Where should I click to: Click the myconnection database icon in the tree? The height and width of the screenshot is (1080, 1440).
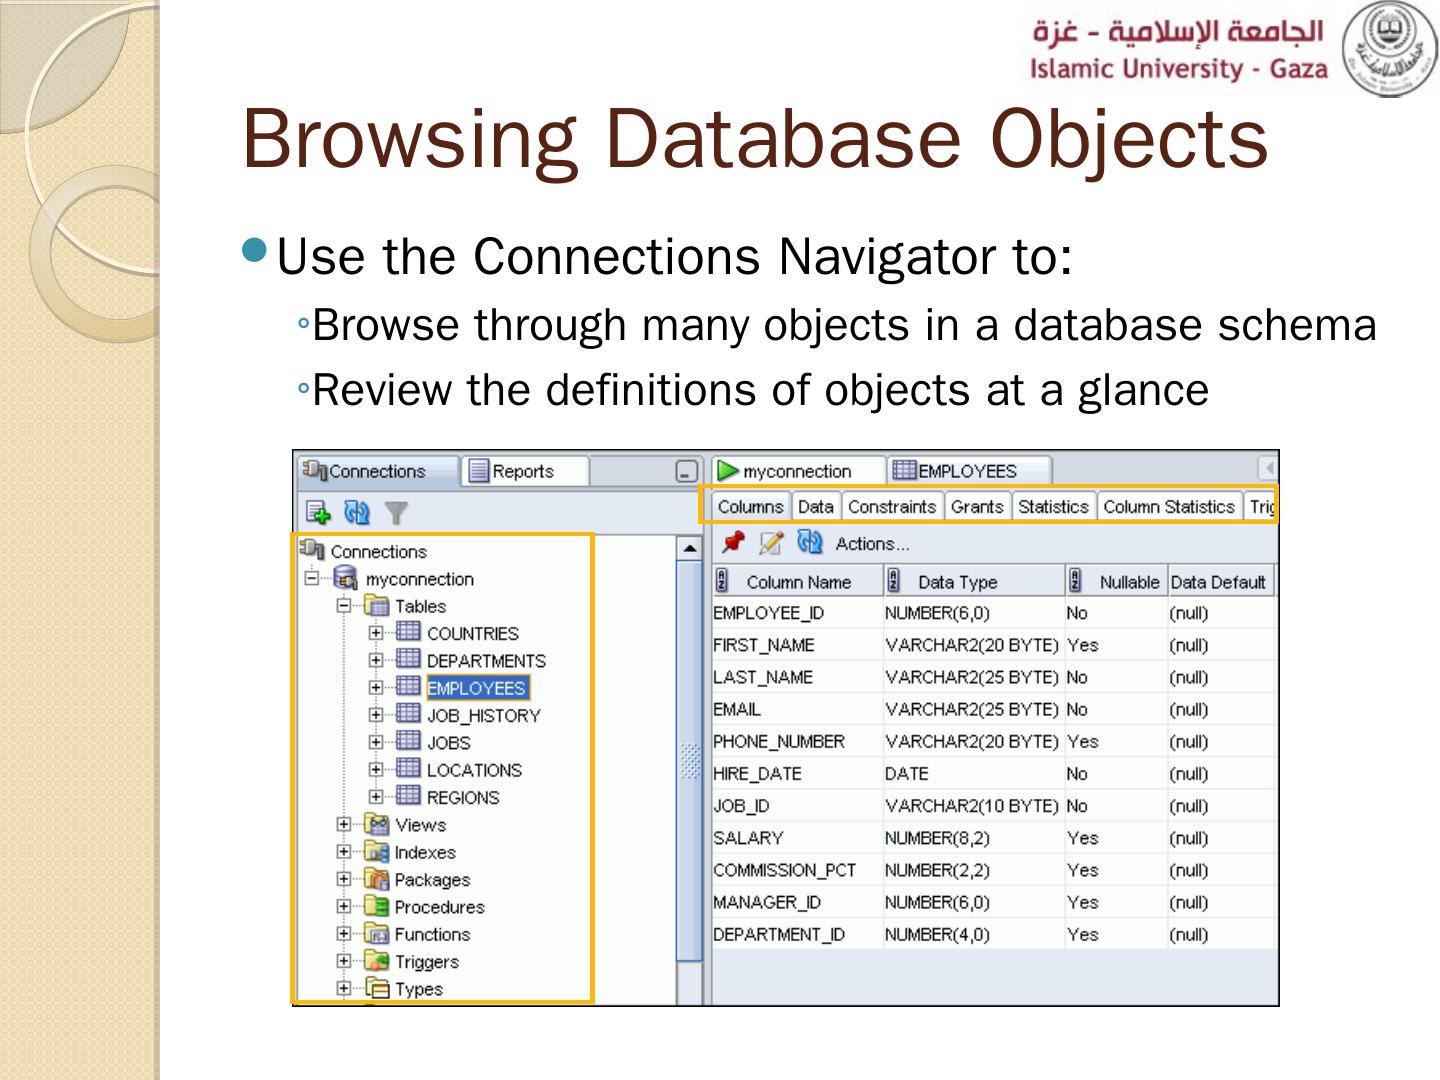click(x=345, y=578)
